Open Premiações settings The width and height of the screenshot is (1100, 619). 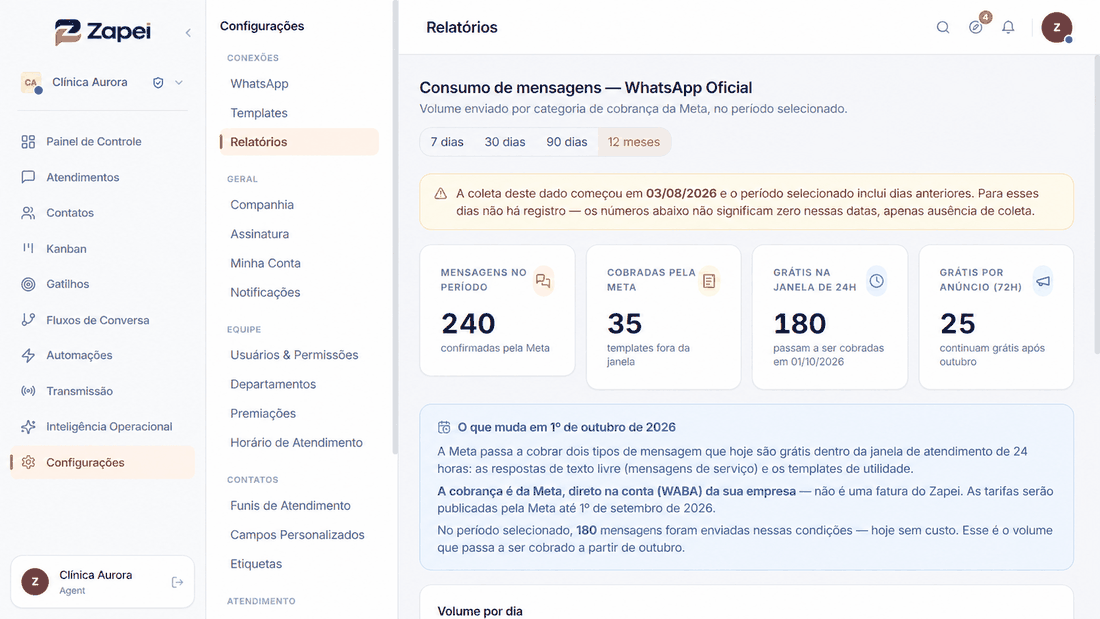[x=263, y=413]
